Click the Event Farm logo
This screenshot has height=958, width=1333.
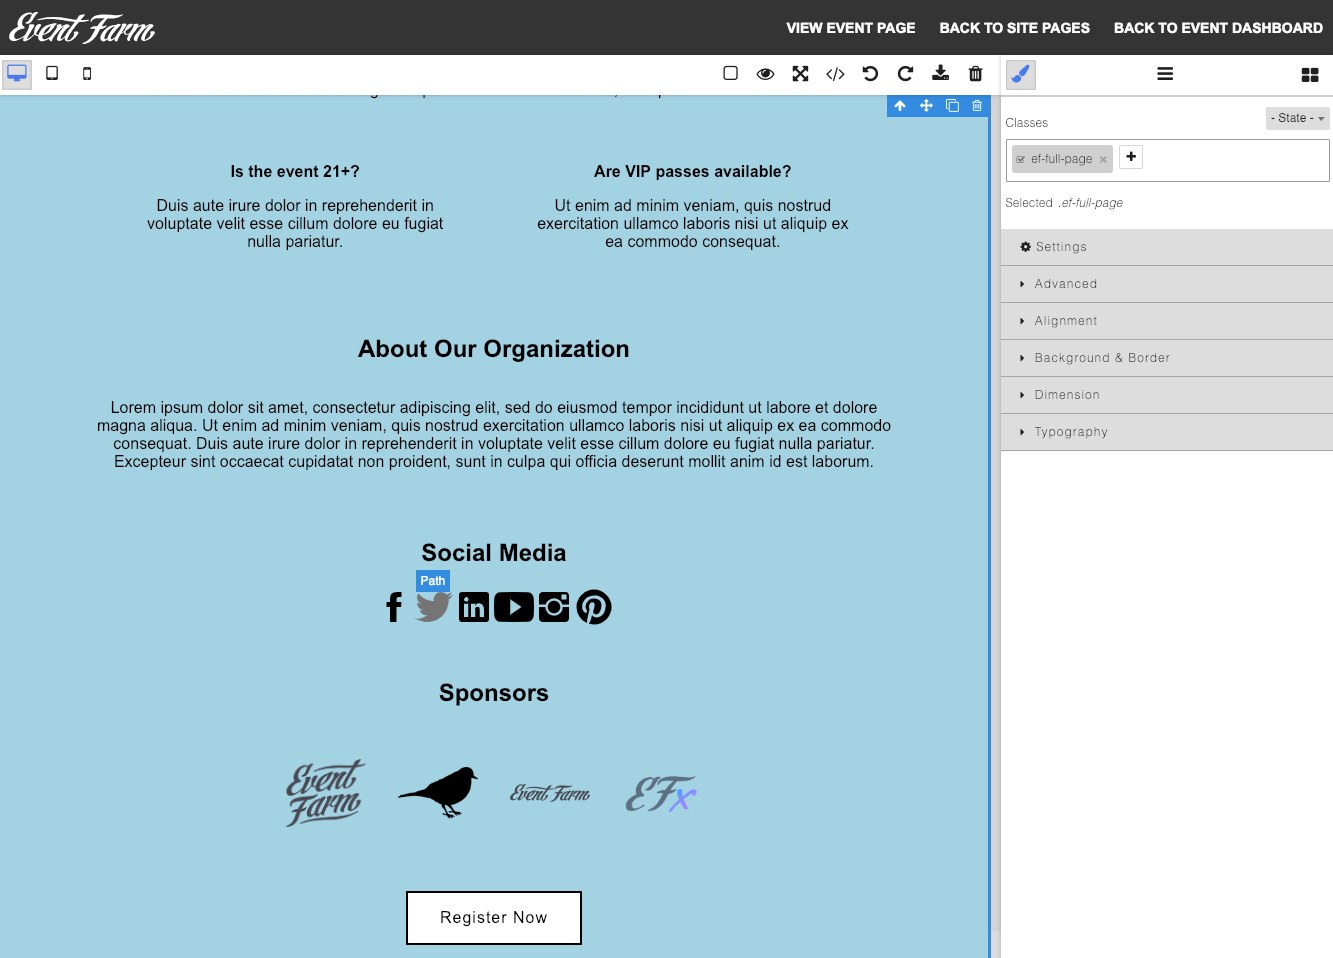82,28
